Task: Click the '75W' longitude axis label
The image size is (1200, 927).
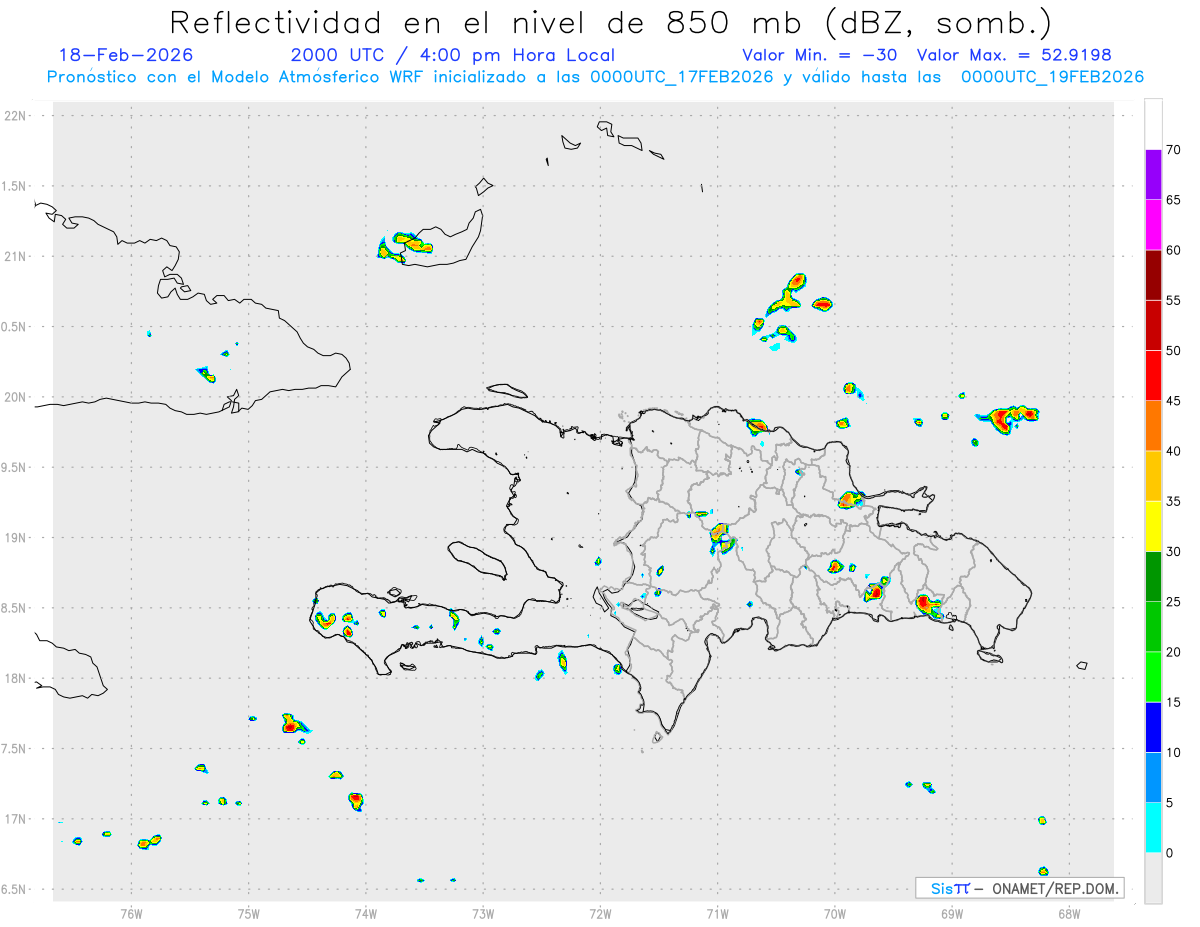Action: pyautogui.click(x=249, y=913)
